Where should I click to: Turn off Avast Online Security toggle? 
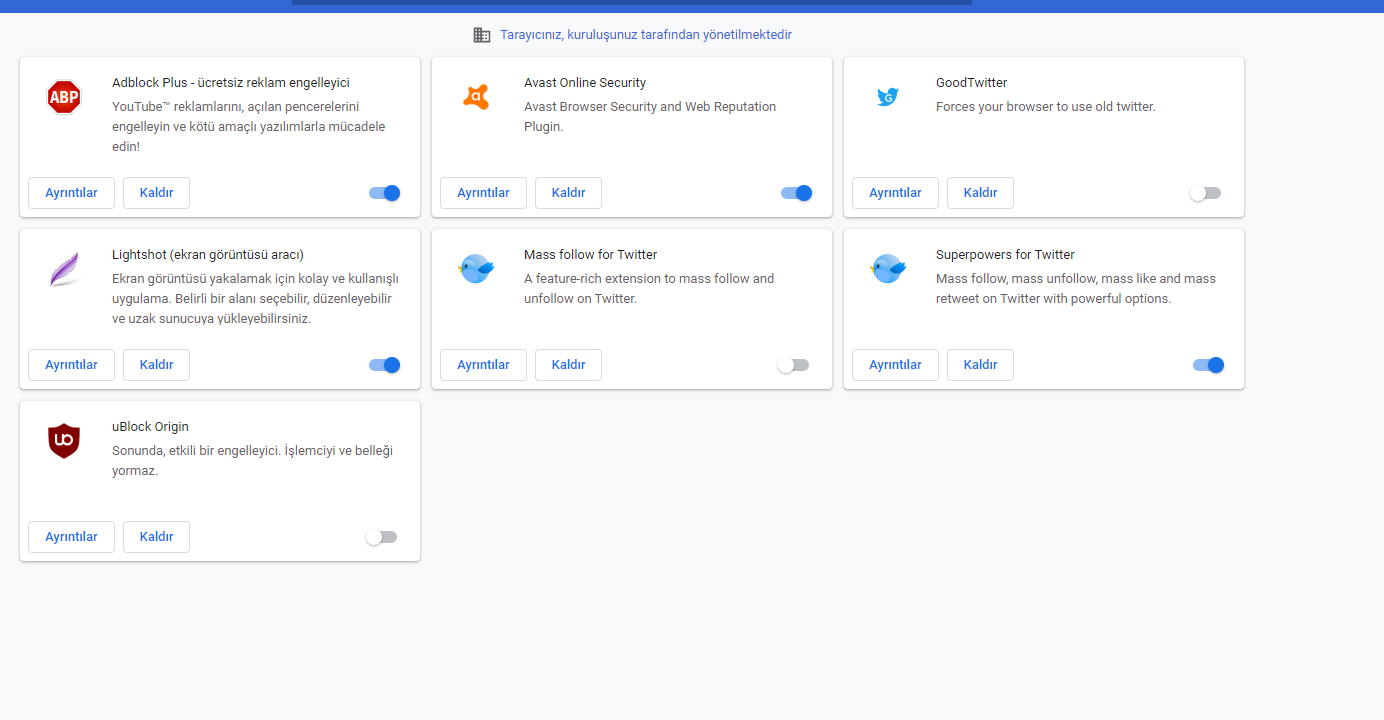[797, 193]
